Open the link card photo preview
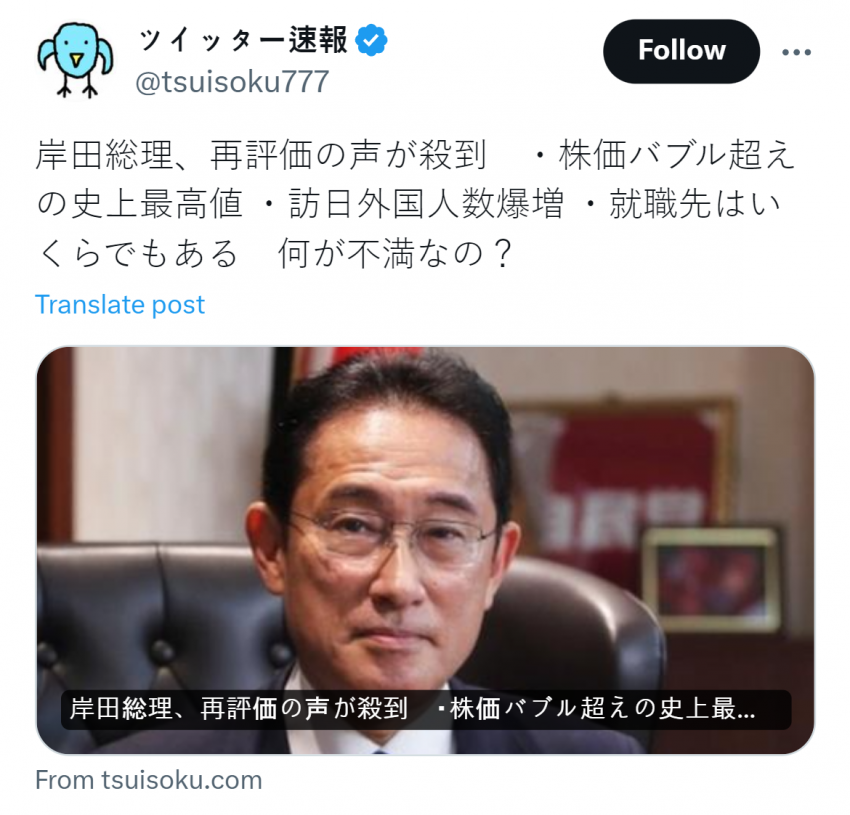Screen dimensions: 850x815 point(426,550)
